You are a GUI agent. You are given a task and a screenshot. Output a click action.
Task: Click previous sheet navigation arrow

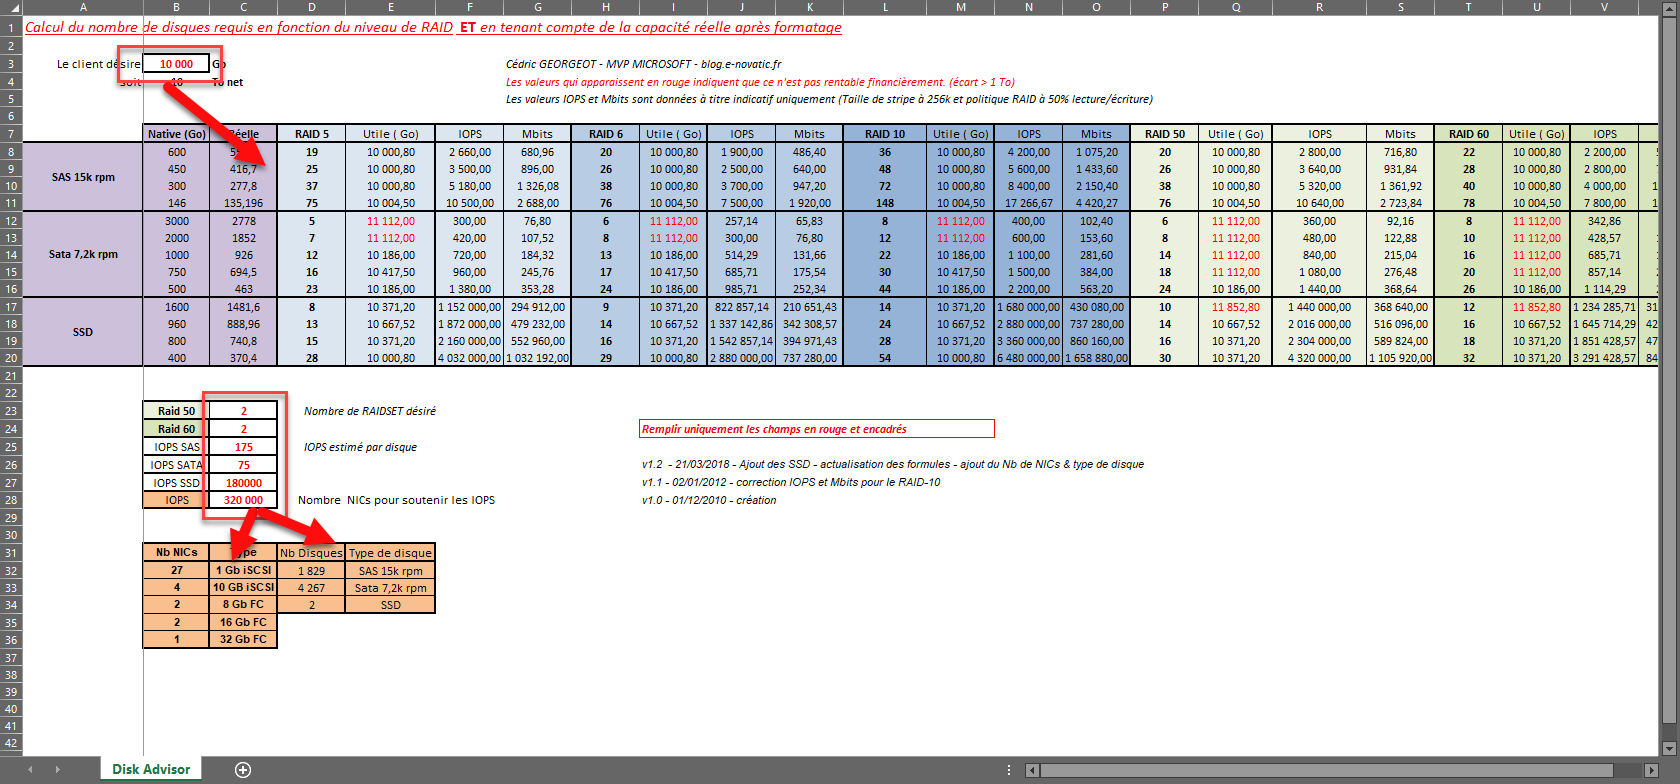pos(30,769)
